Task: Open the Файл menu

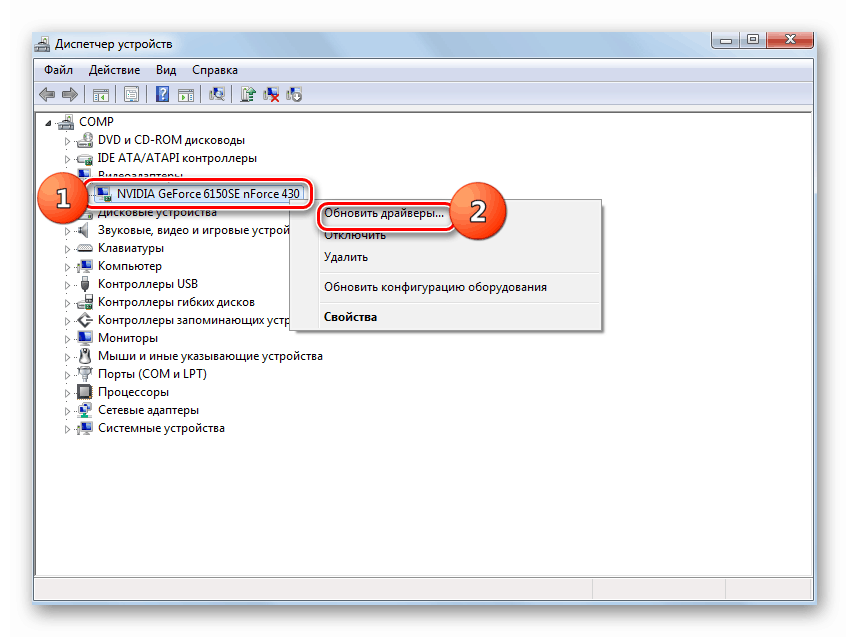Action: click(x=58, y=70)
